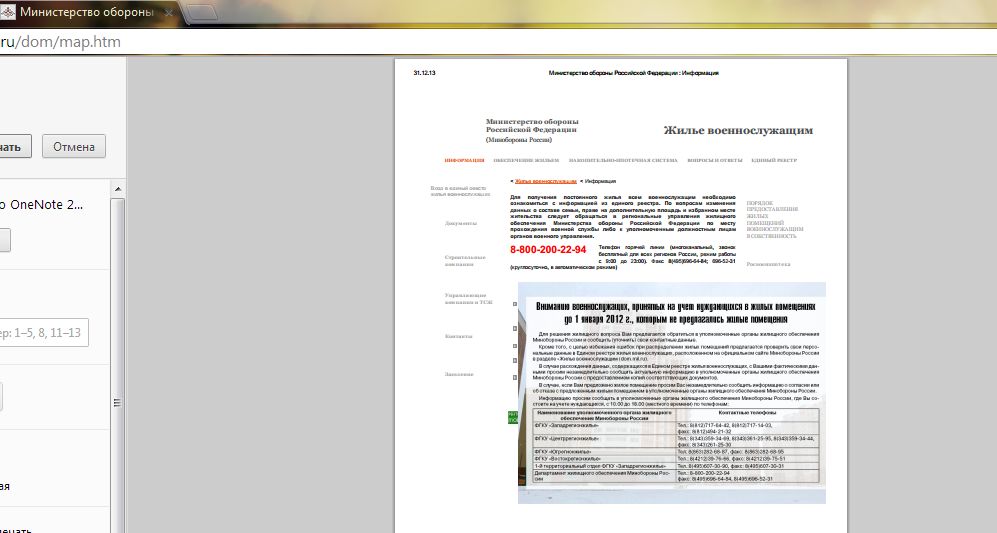Click the Отмена button to cancel printing
This screenshot has height=533, width=997.
click(x=73, y=147)
